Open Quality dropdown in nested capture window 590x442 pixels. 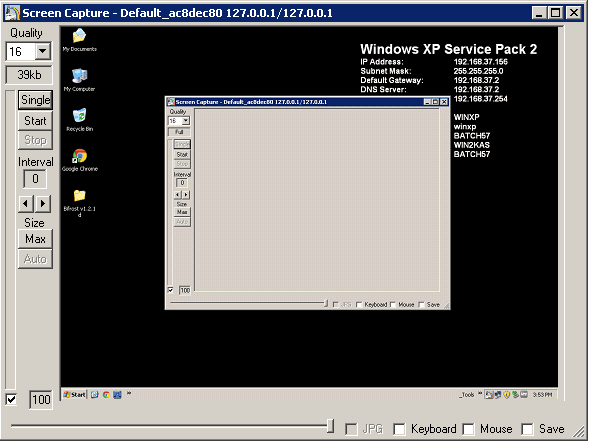pos(186,121)
